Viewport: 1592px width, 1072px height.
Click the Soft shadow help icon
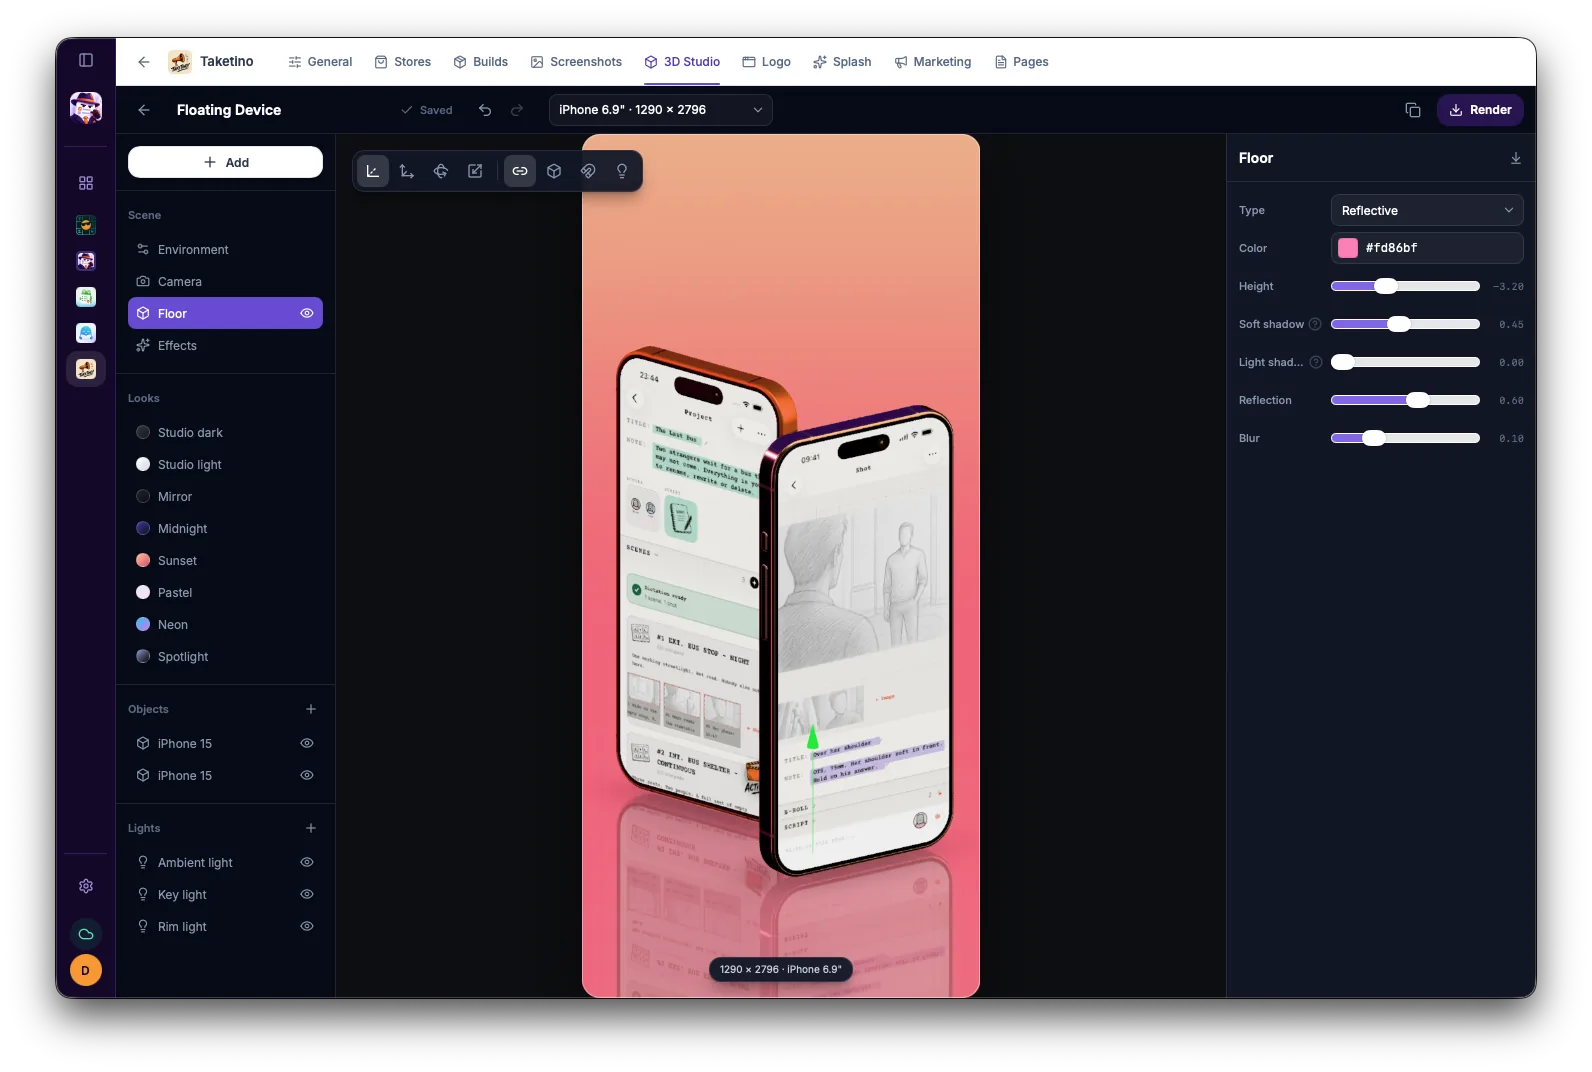tap(1315, 324)
